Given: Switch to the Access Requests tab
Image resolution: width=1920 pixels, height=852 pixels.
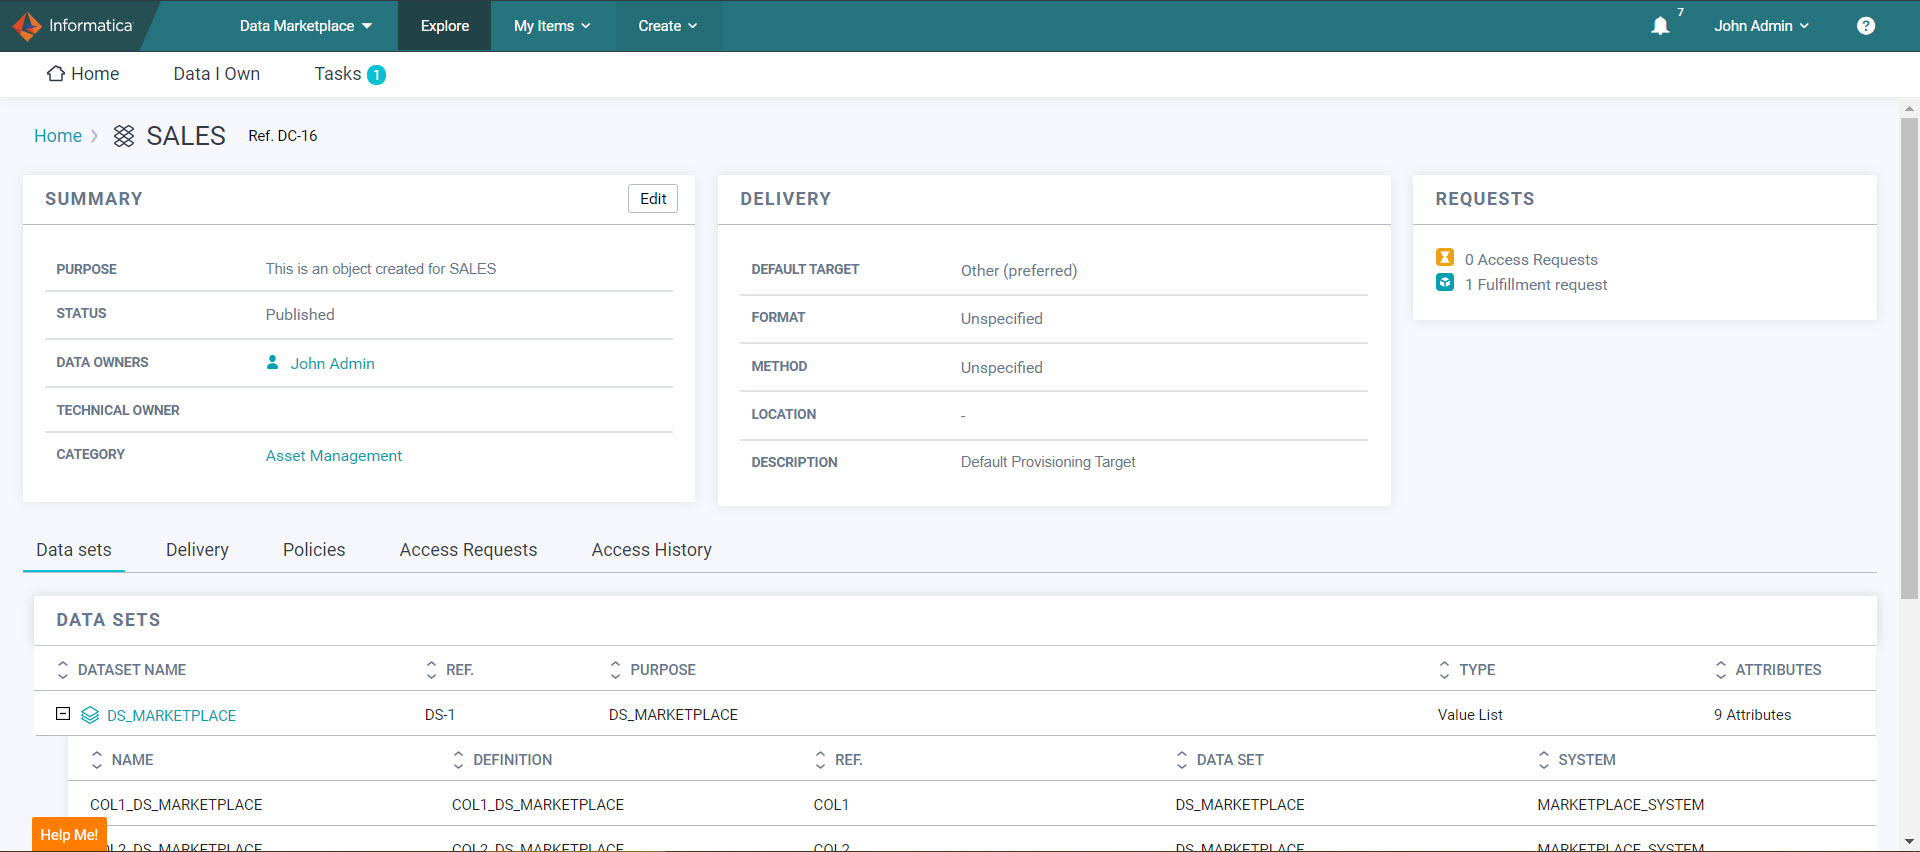Looking at the screenshot, I should click(468, 550).
